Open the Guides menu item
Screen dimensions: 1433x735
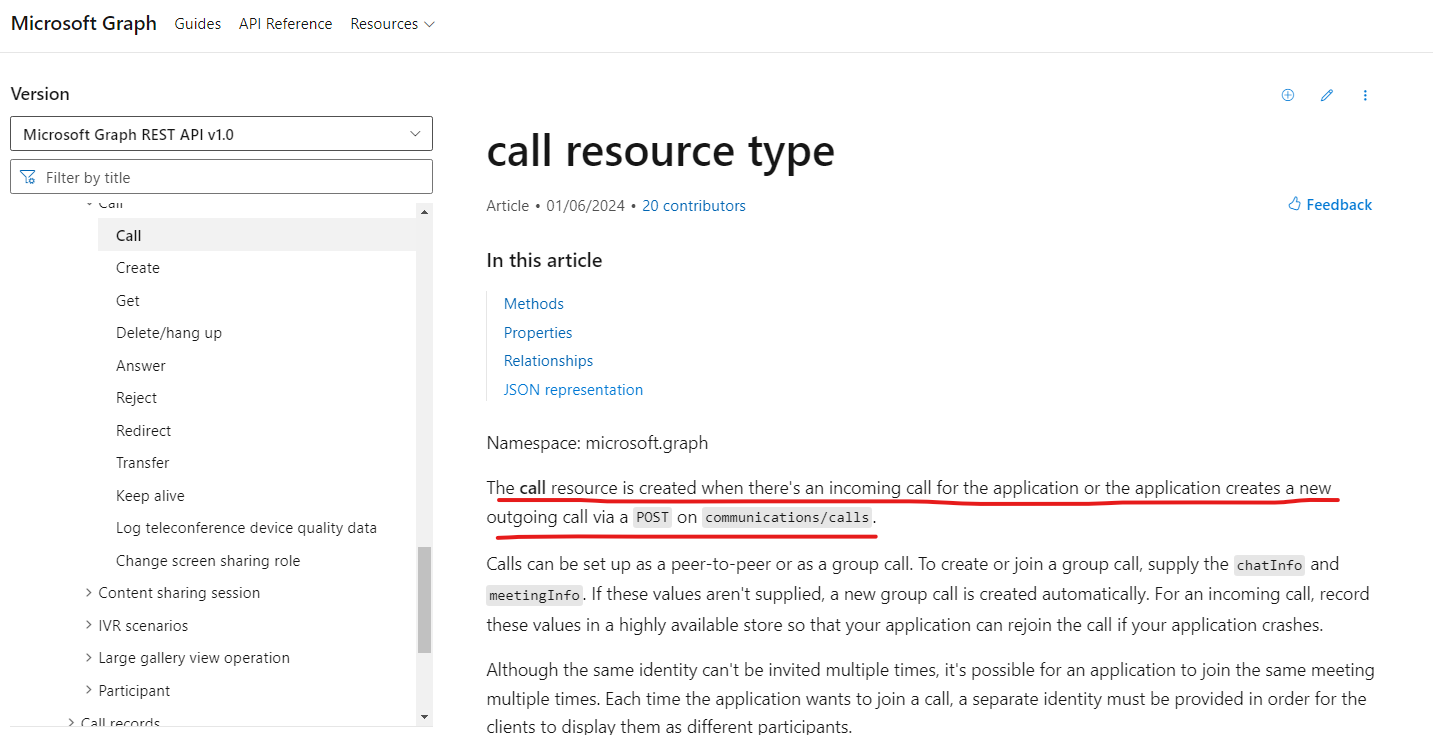pos(198,24)
